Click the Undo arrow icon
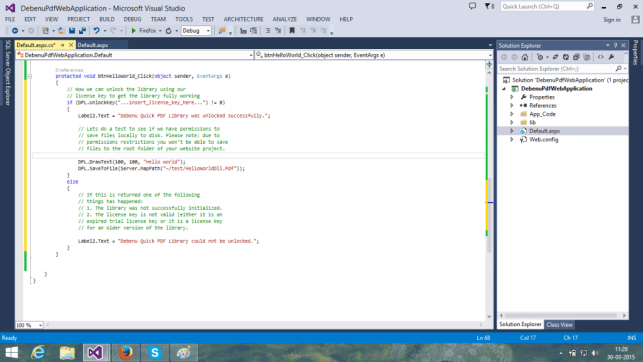This screenshot has width=643, height=362. pos(96,31)
